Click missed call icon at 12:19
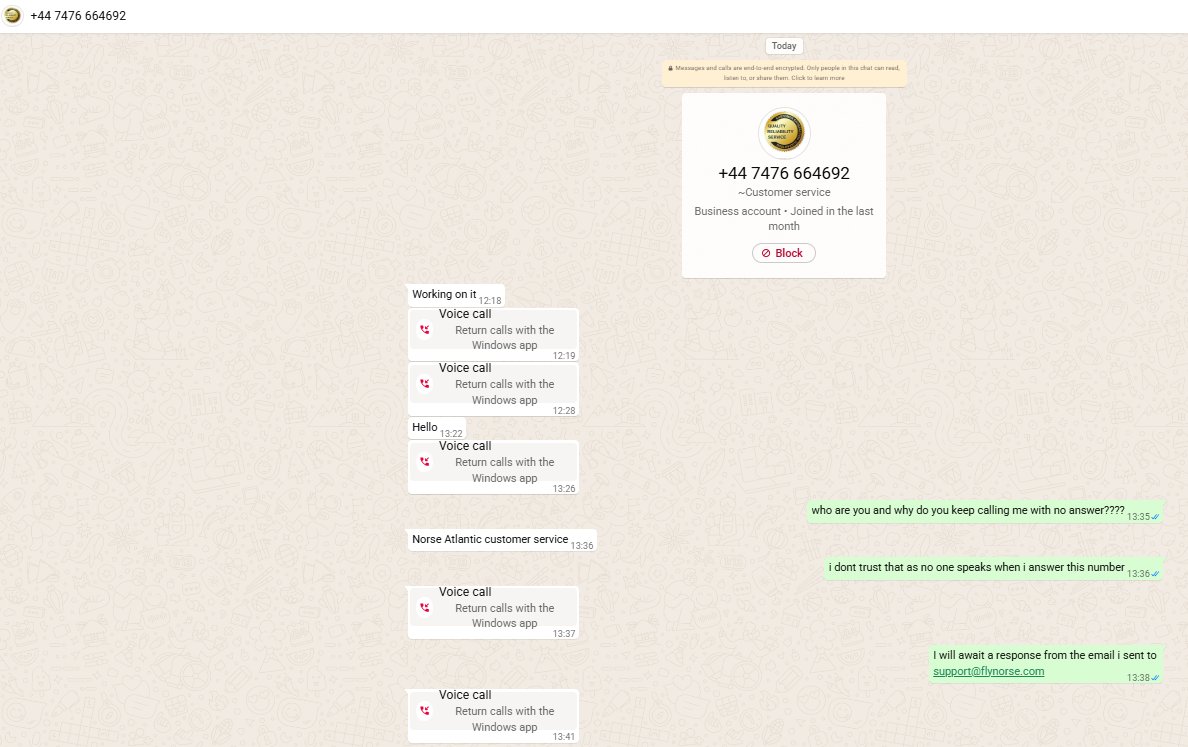 425,330
